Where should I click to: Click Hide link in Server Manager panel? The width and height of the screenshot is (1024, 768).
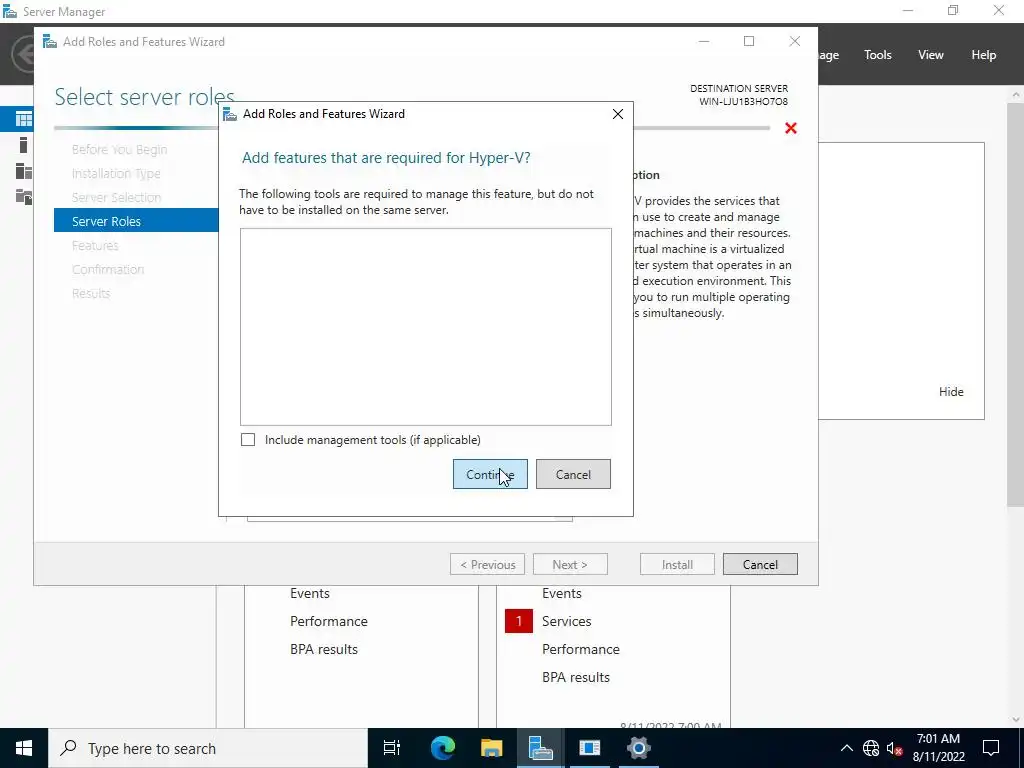pyautogui.click(x=951, y=392)
